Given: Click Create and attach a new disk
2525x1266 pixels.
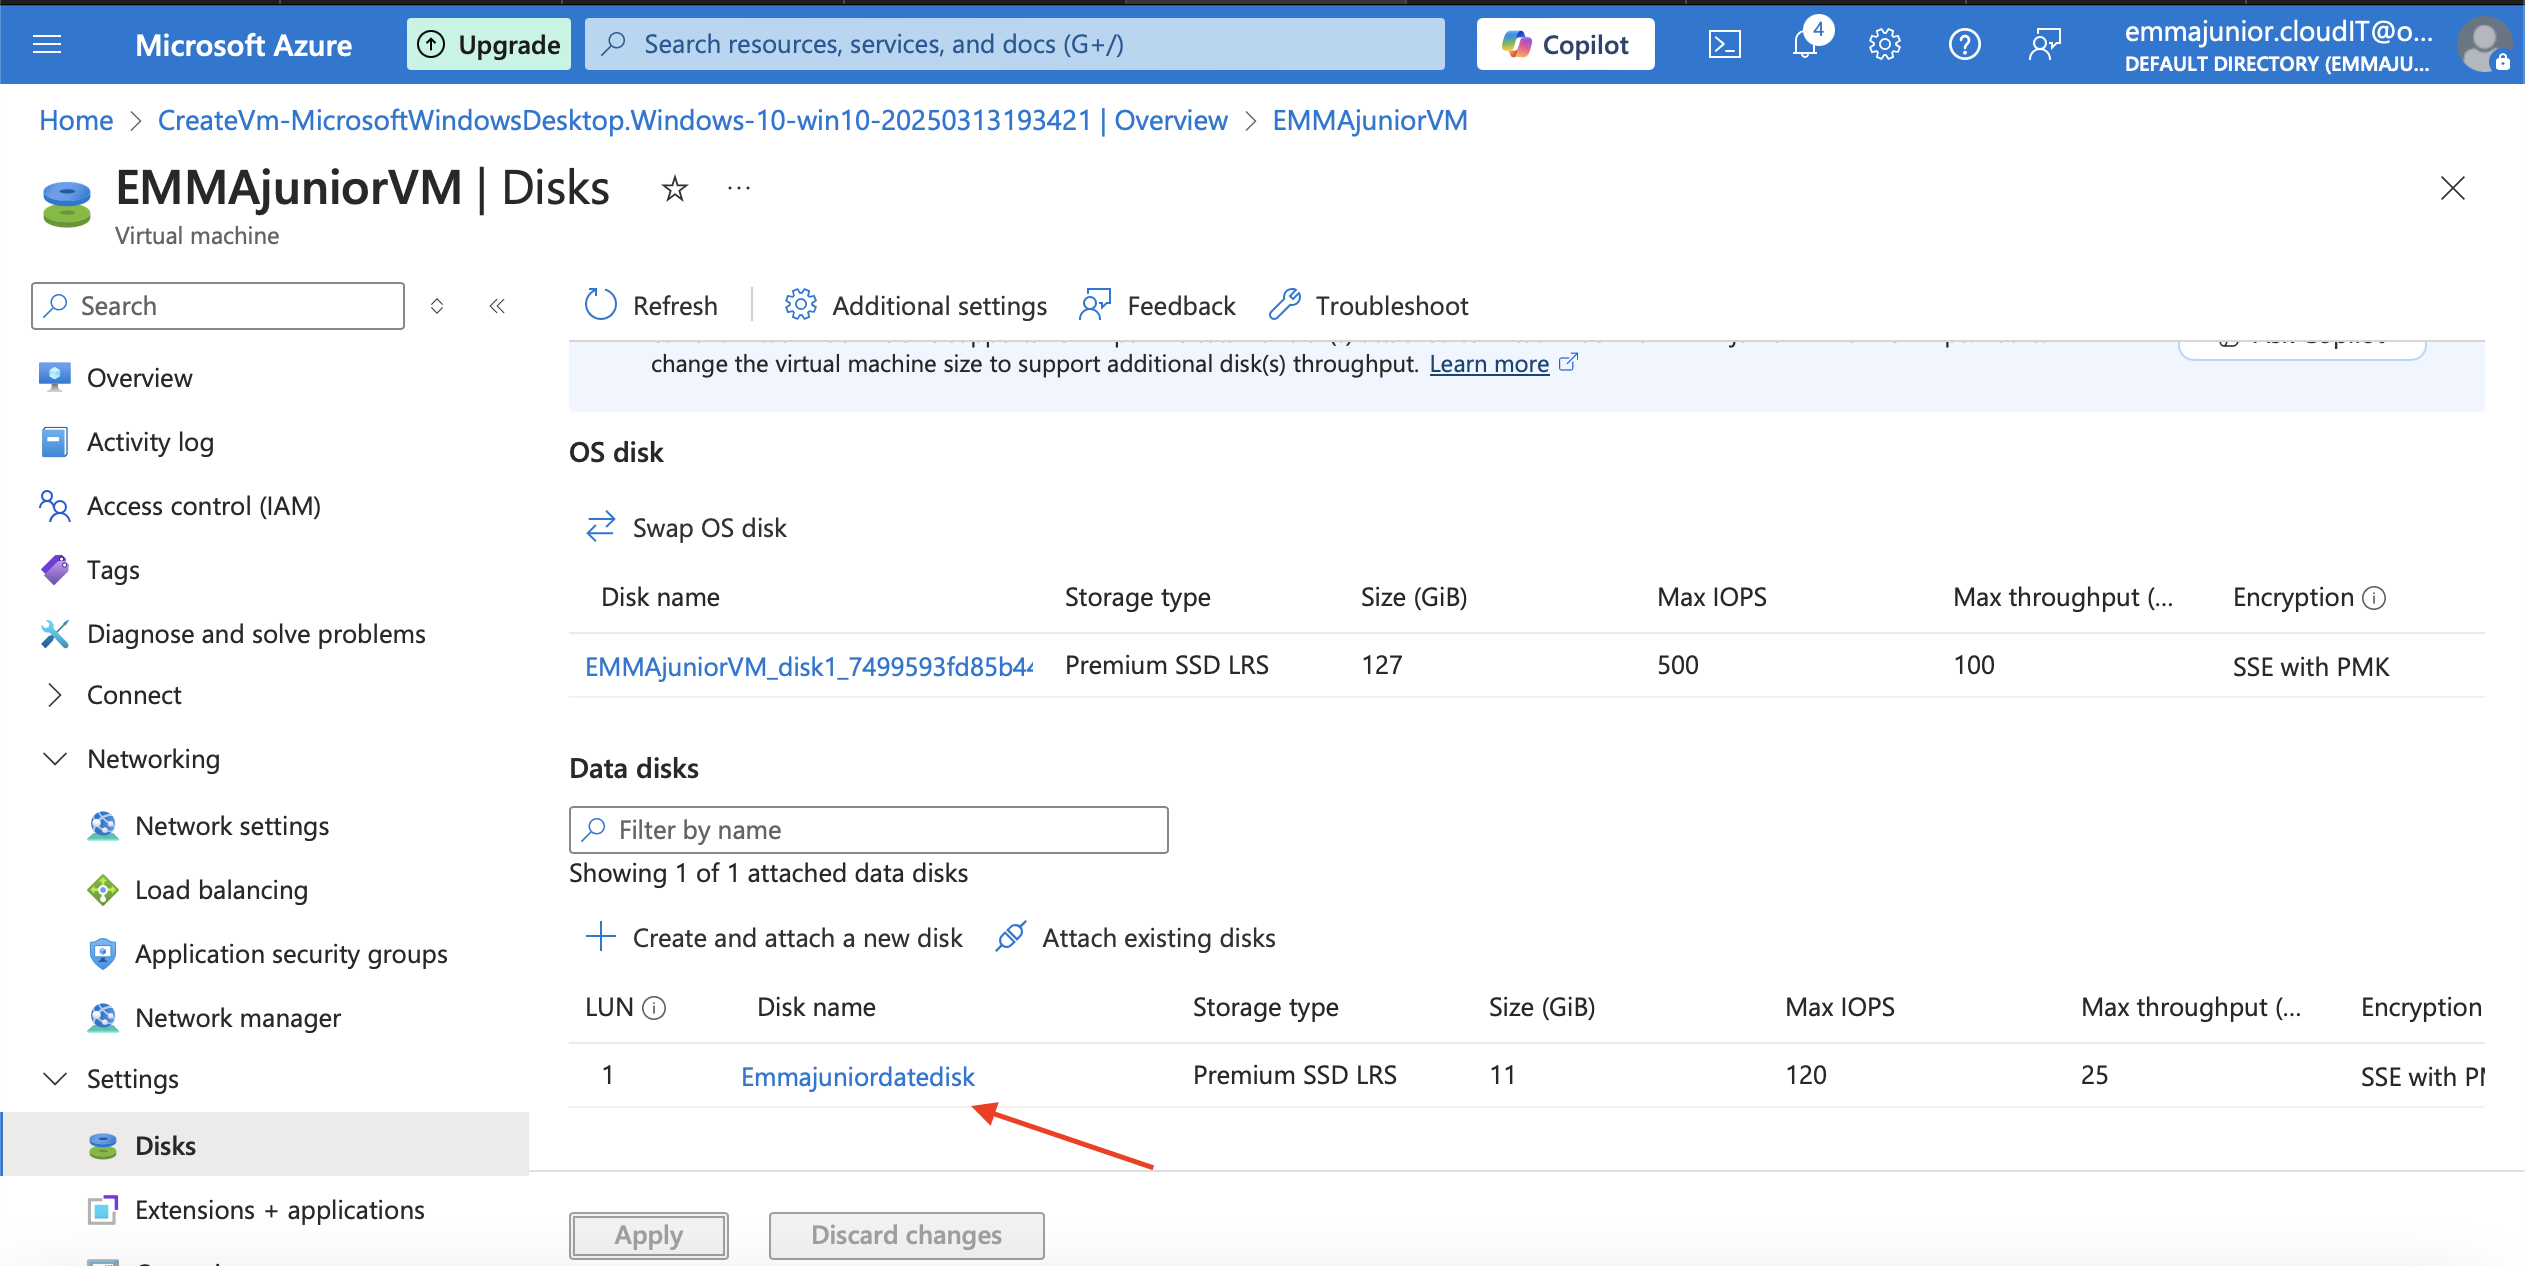Looking at the screenshot, I should pos(774,937).
